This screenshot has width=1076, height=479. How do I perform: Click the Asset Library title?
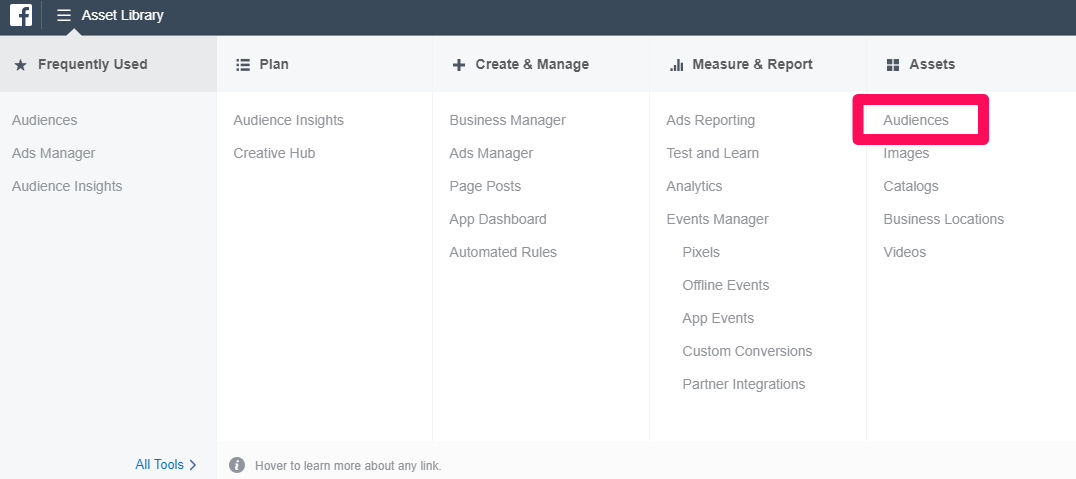[x=123, y=15]
